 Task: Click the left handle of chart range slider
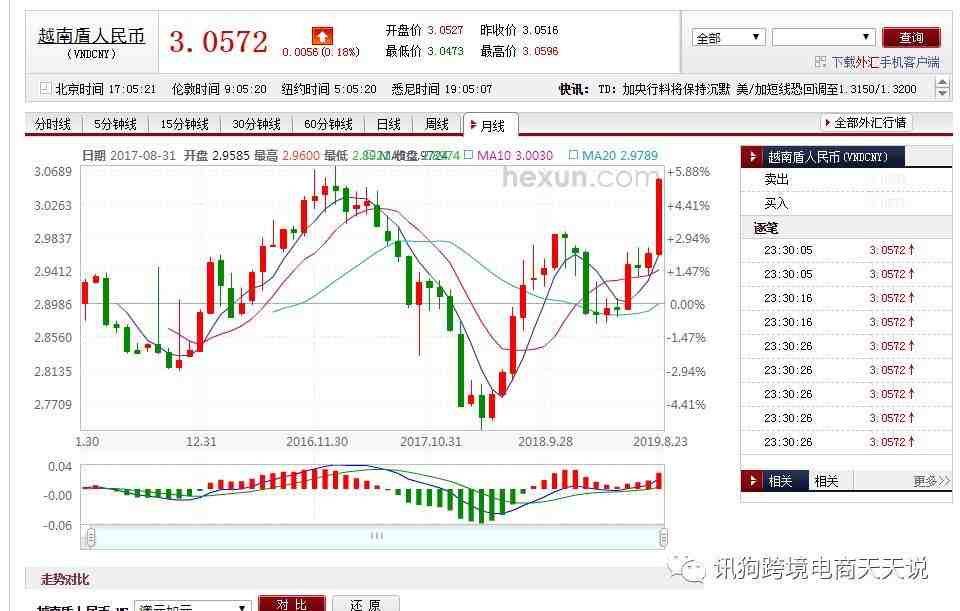point(91,538)
